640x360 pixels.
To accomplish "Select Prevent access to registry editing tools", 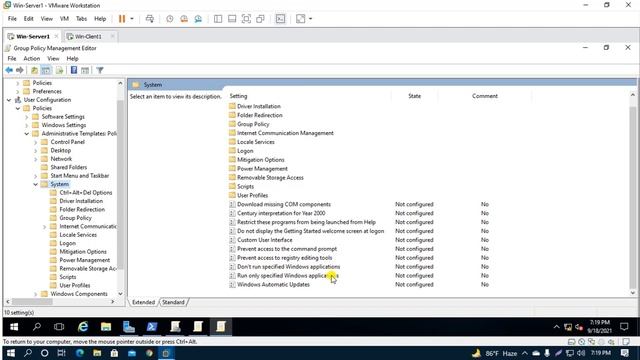I will [x=284, y=258].
